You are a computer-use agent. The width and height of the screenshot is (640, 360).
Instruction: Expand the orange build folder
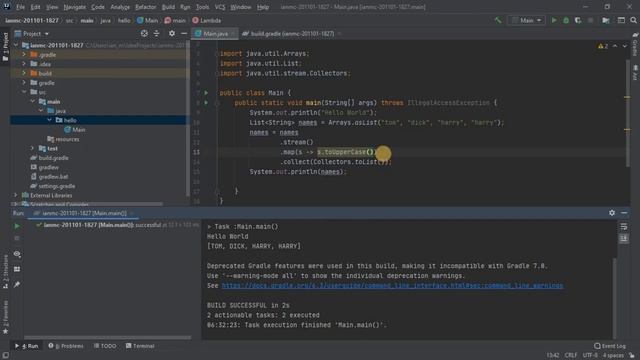[24, 73]
